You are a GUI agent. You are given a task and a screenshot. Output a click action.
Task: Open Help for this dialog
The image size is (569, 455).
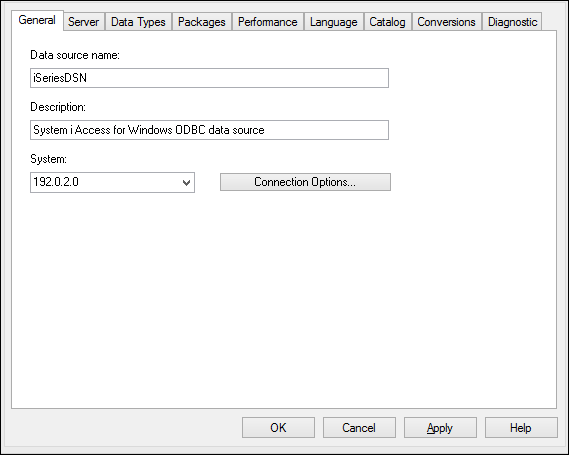[521, 428]
